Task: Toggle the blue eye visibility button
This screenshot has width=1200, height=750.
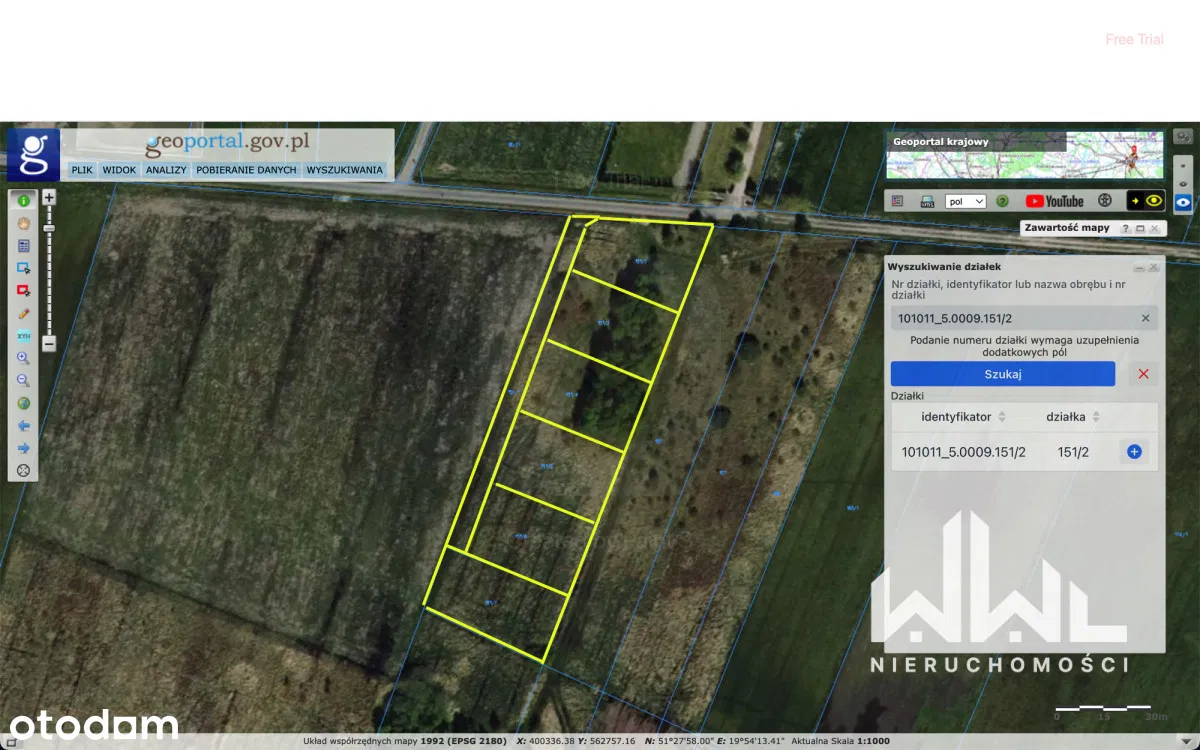Action: [1183, 202]
